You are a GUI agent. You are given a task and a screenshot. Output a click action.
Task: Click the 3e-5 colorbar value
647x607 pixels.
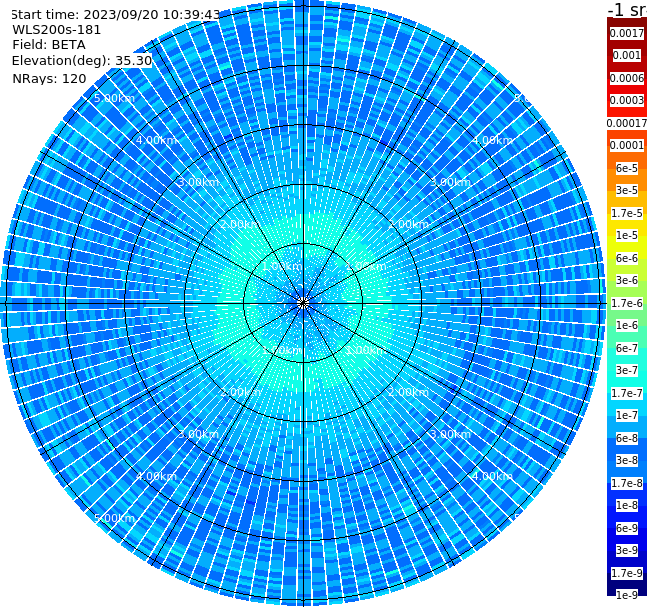pos(627,190)
